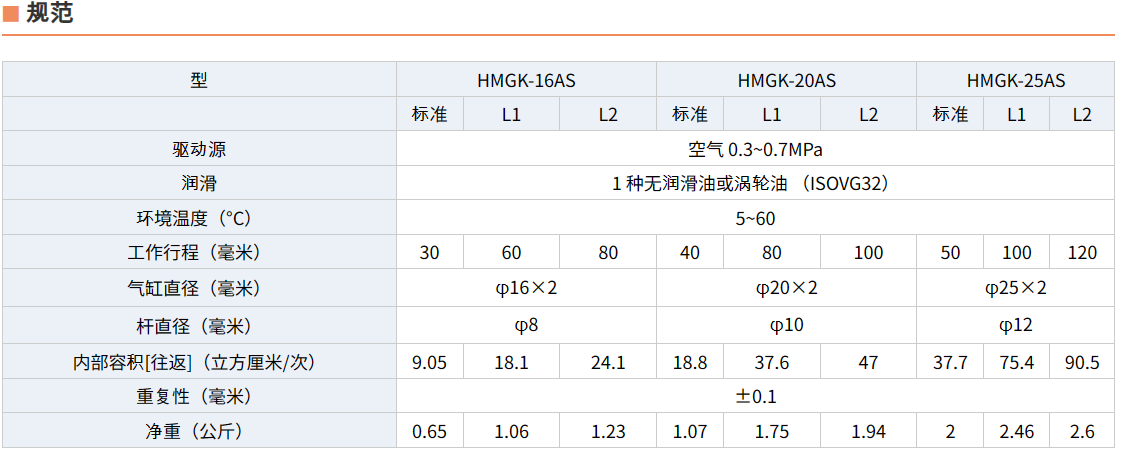The image size is (1124, 473).
Task: Click the HMGK-20AS column header
Action: pos(786,80)
